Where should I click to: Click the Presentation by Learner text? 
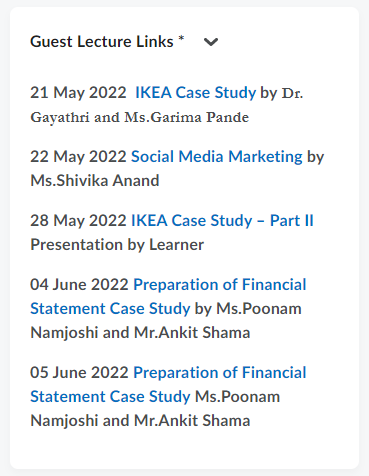(117, 244)
